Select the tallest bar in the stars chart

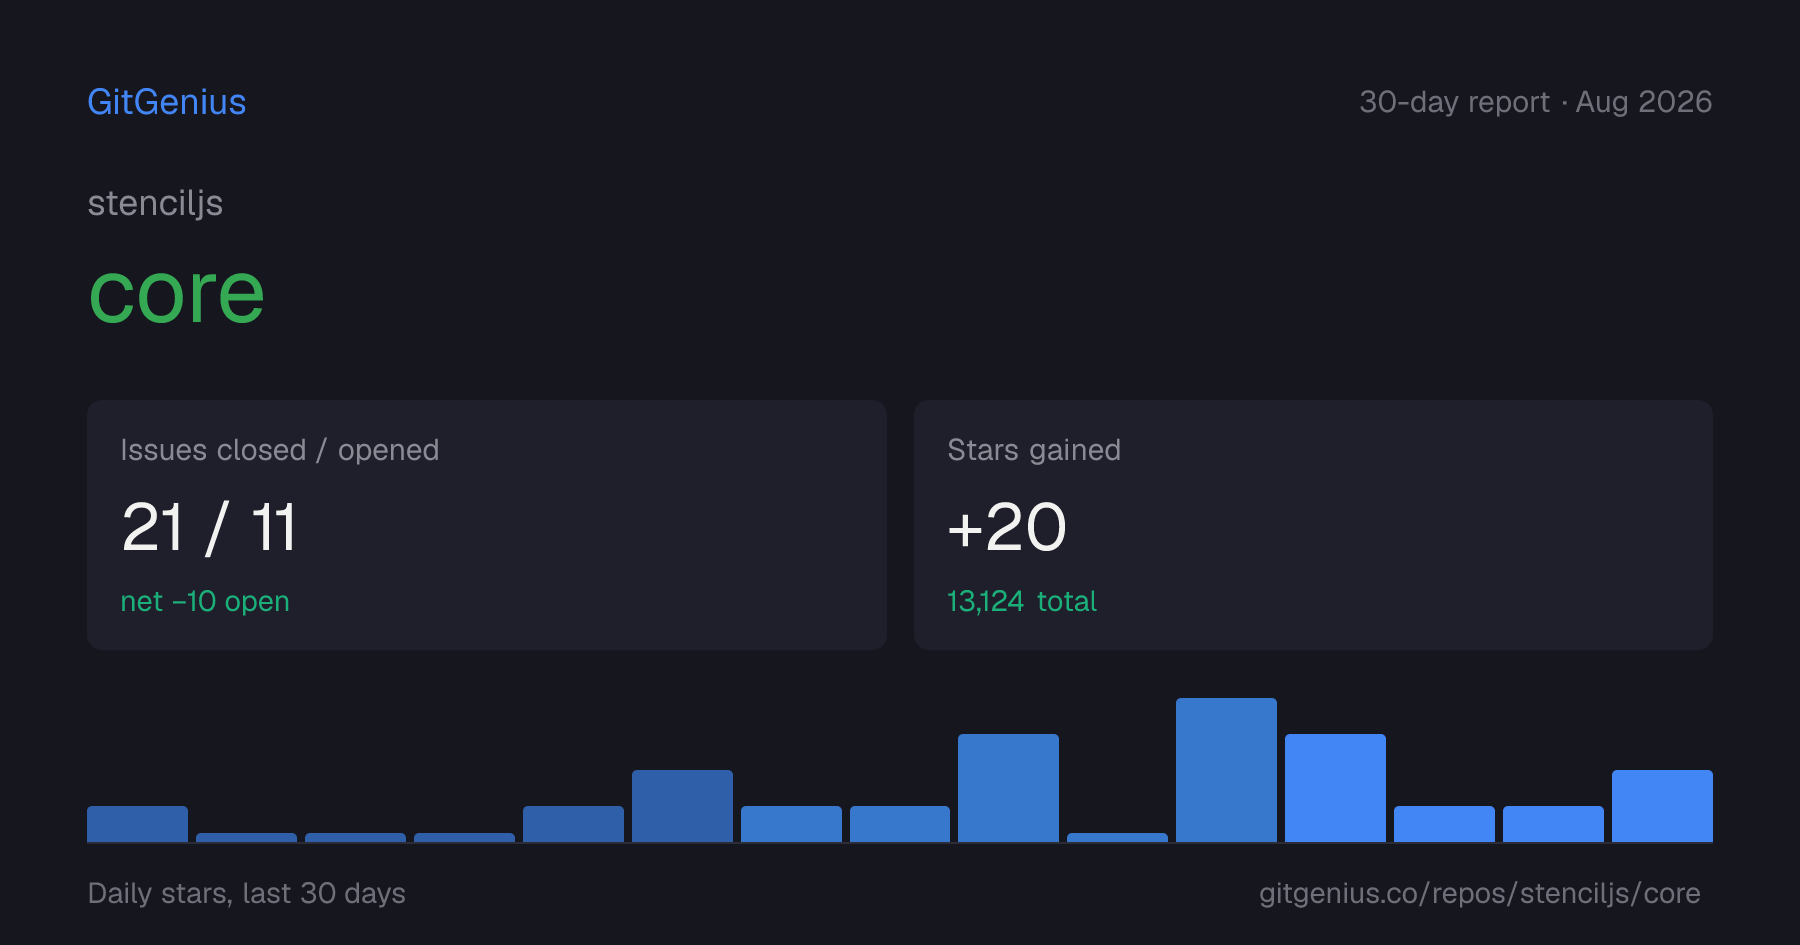point(1226,770)
